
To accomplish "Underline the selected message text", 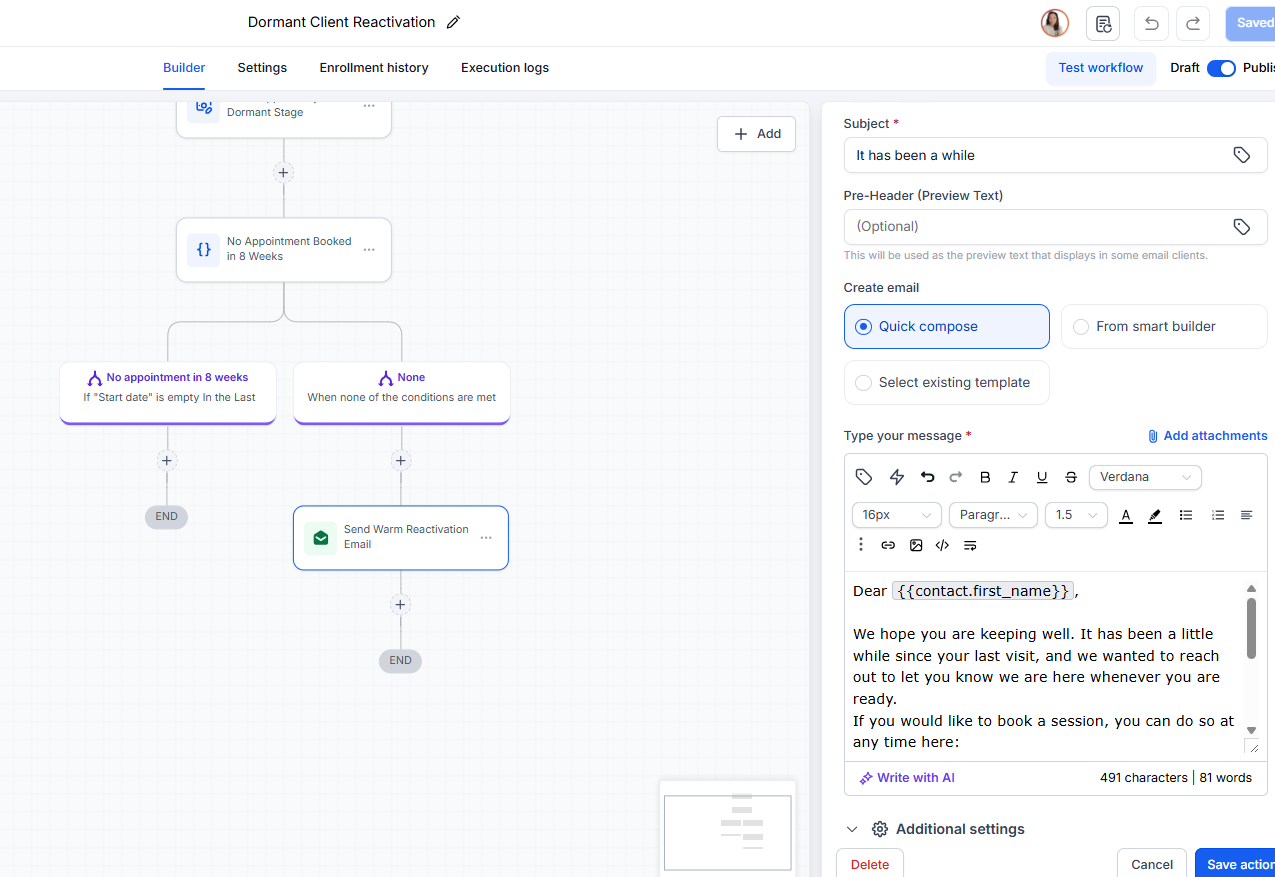I will click(x=1042, y=477).
